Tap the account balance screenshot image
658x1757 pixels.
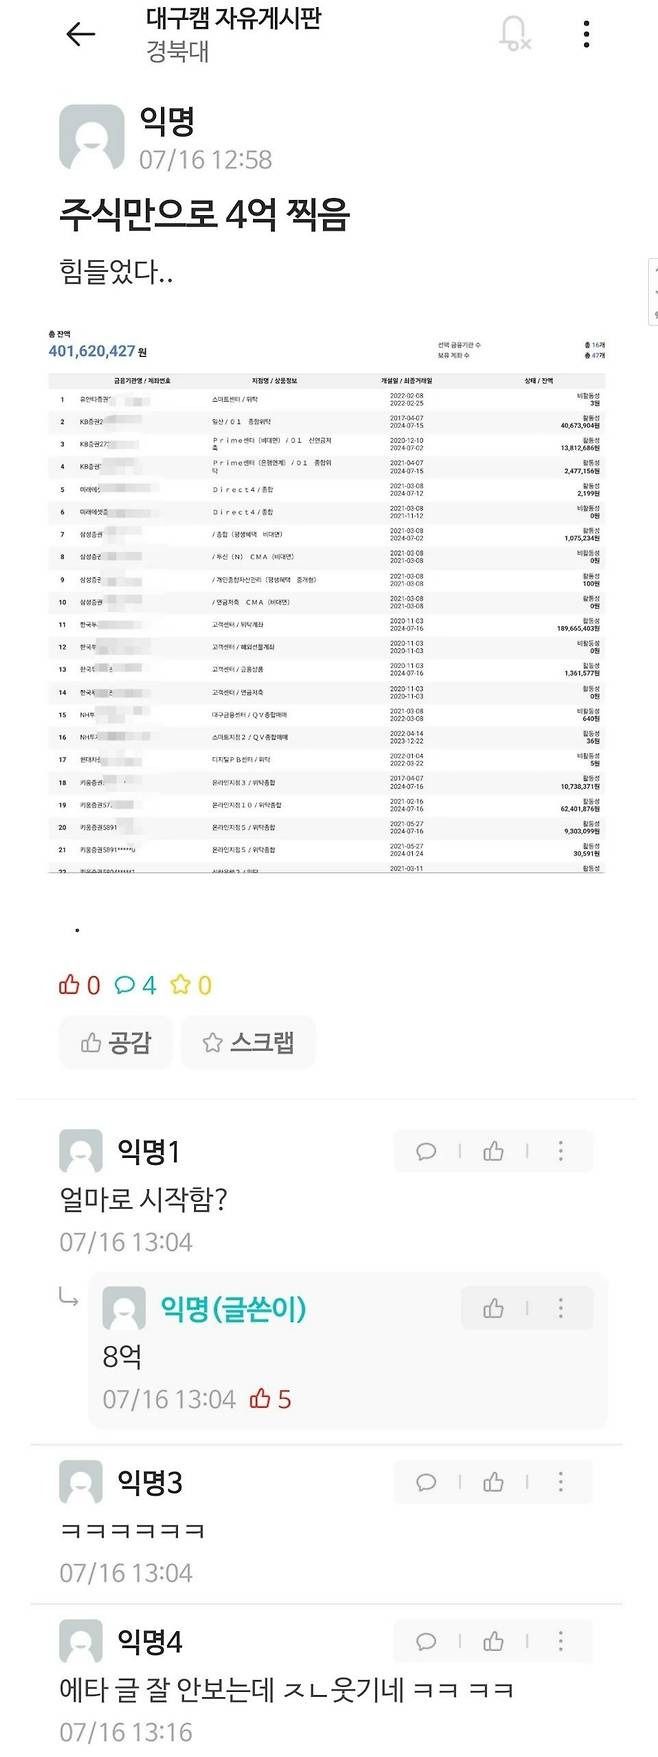pyautogui.click(x=329, y=600)
